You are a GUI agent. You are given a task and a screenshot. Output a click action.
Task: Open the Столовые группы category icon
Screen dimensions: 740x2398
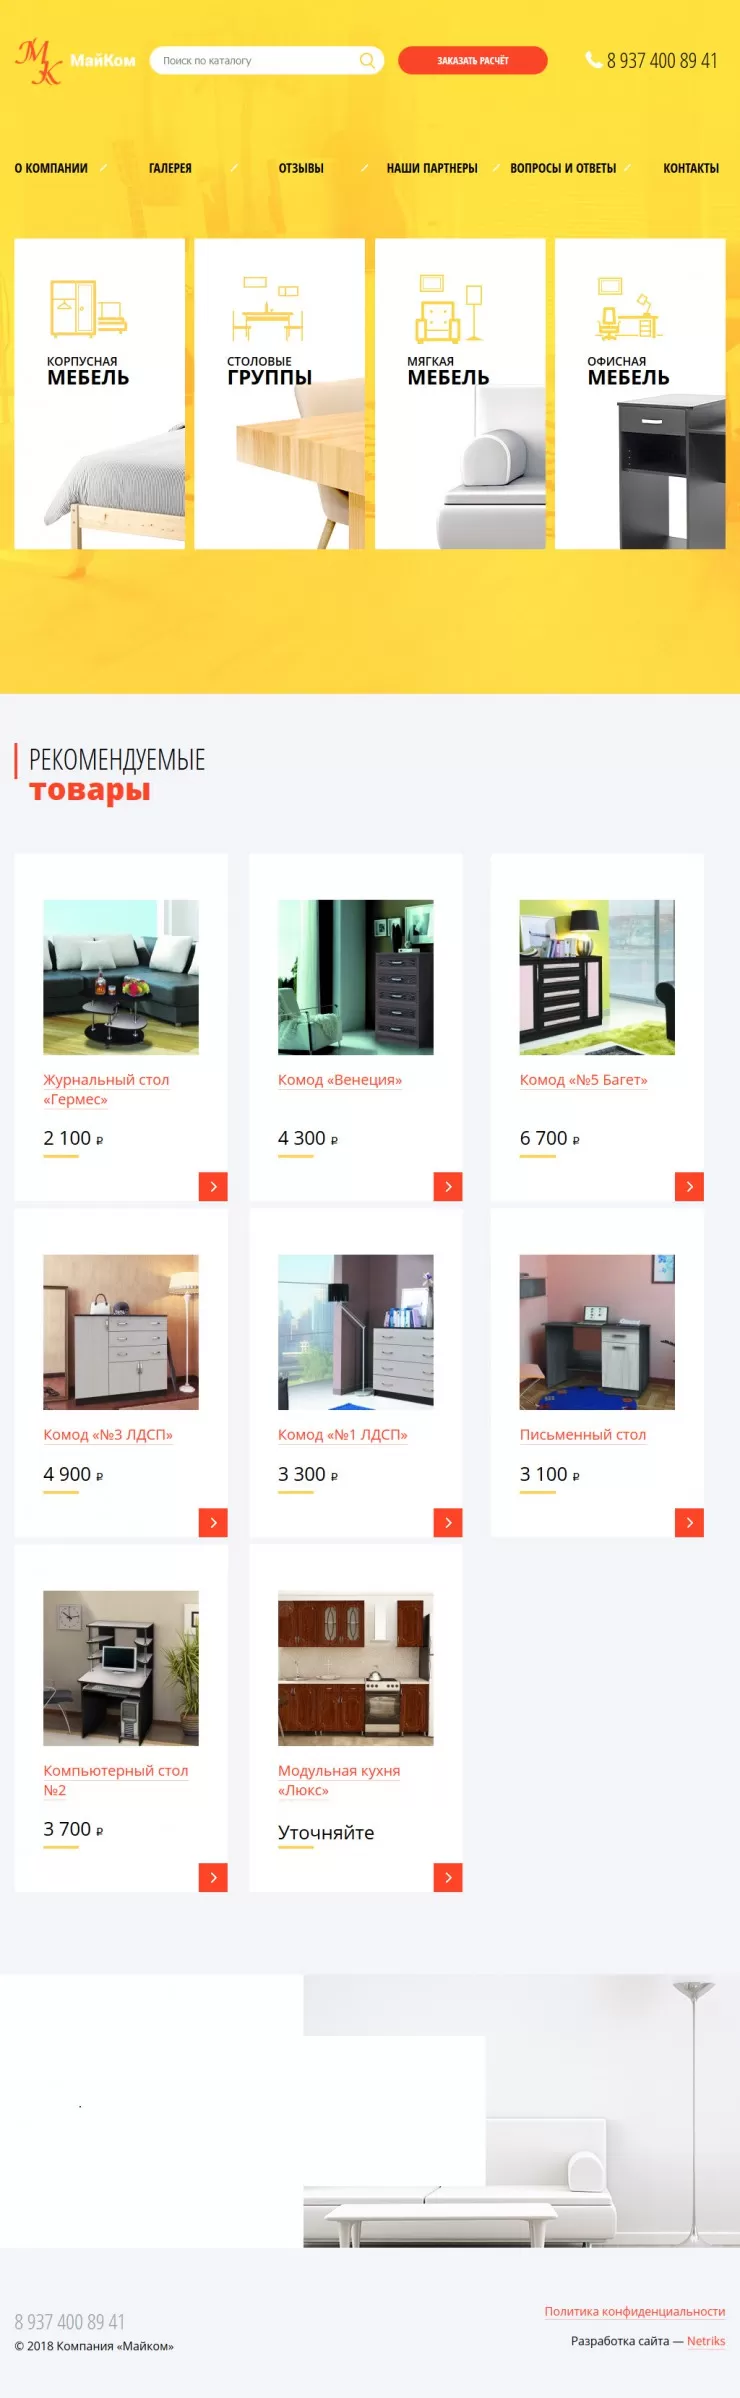[x=267, y=309]
